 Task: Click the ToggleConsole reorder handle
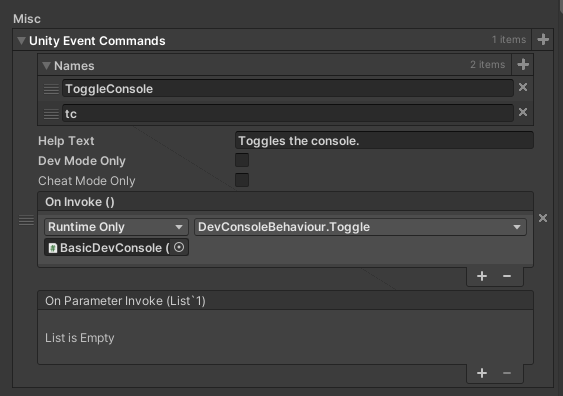click(x=51, y=89)
